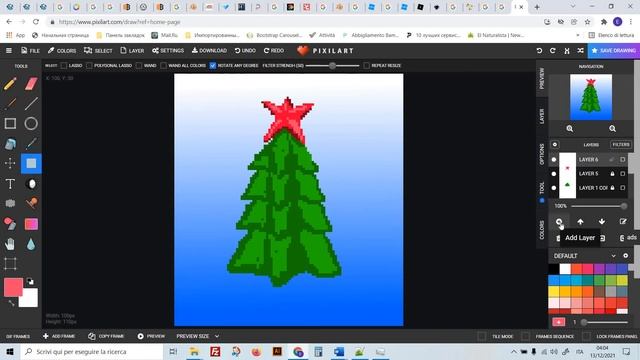640x360 pixels.
Task: Click the highlighted Select tool
Action: click(31, 163)
